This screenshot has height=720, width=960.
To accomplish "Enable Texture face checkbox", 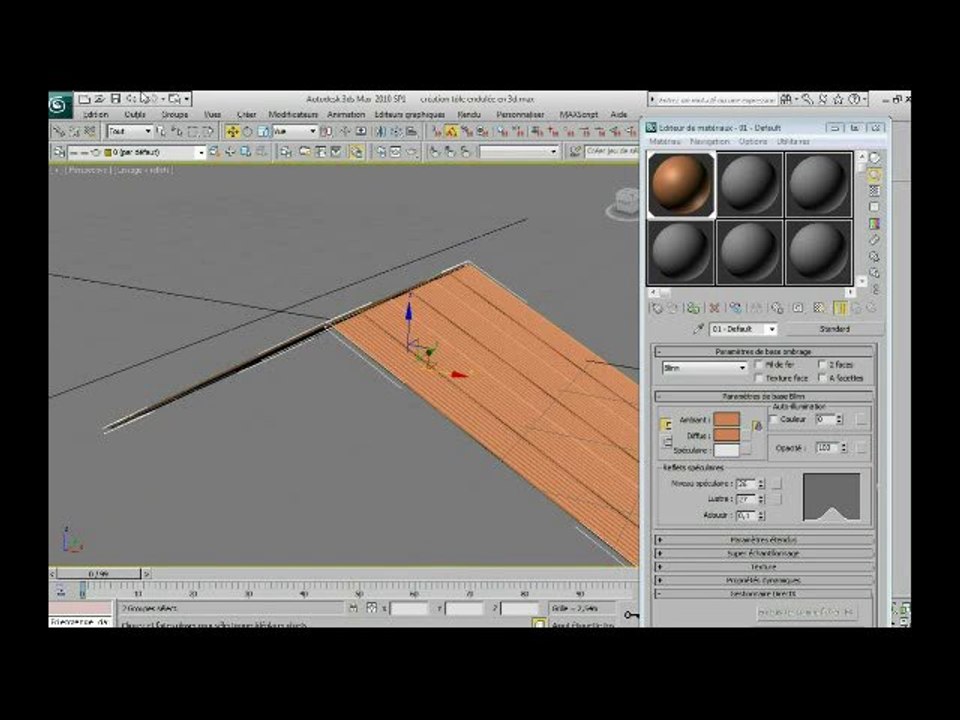I will (x=759, y=378).
